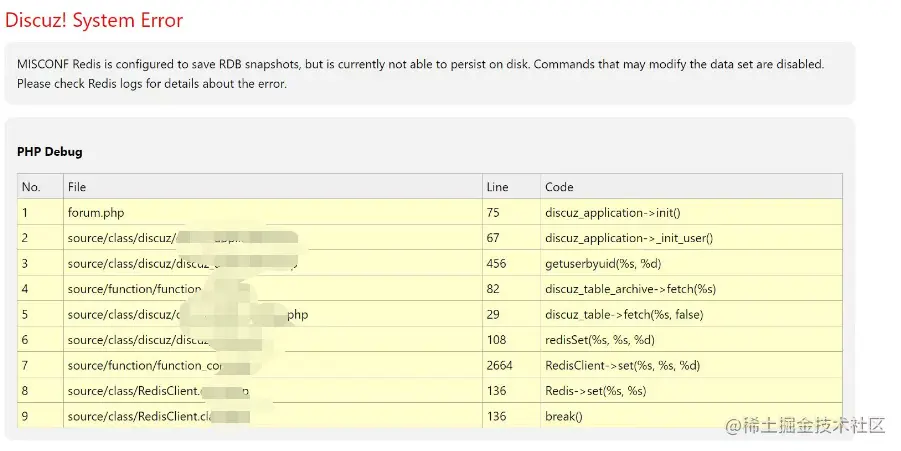The image size is (901, 451).
Task: Select 'discuz_application->_init_user()' code cell
Action: coord(691,237)
